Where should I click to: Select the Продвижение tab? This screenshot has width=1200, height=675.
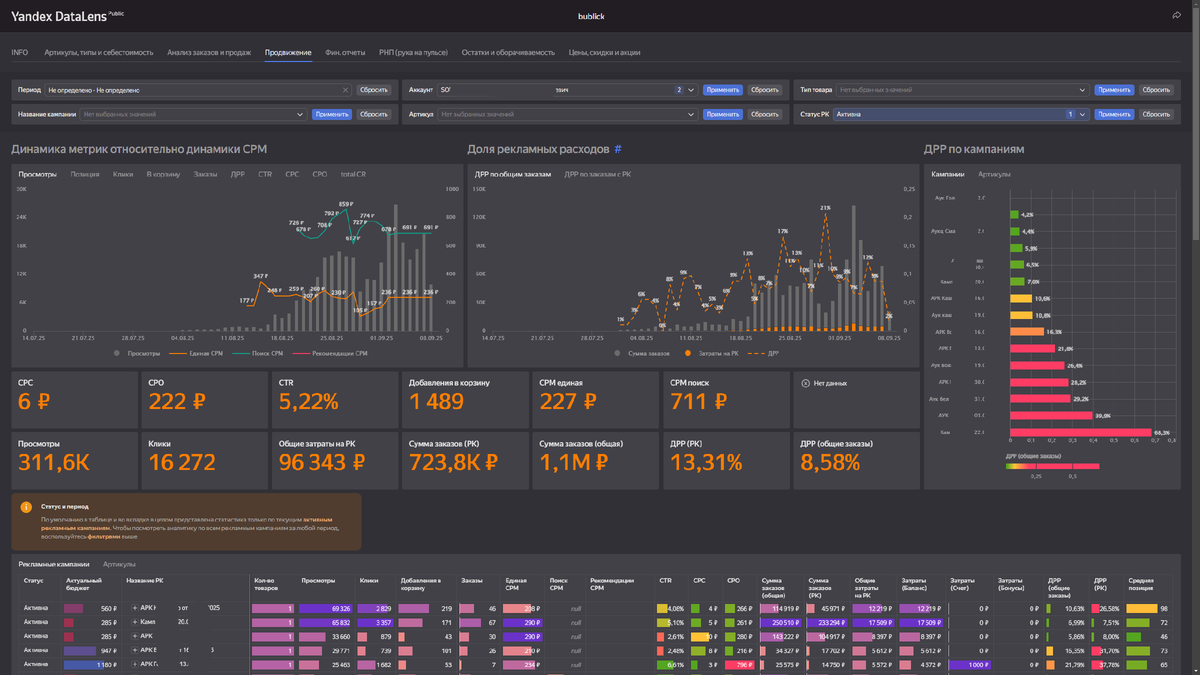[x=288, y=52]
